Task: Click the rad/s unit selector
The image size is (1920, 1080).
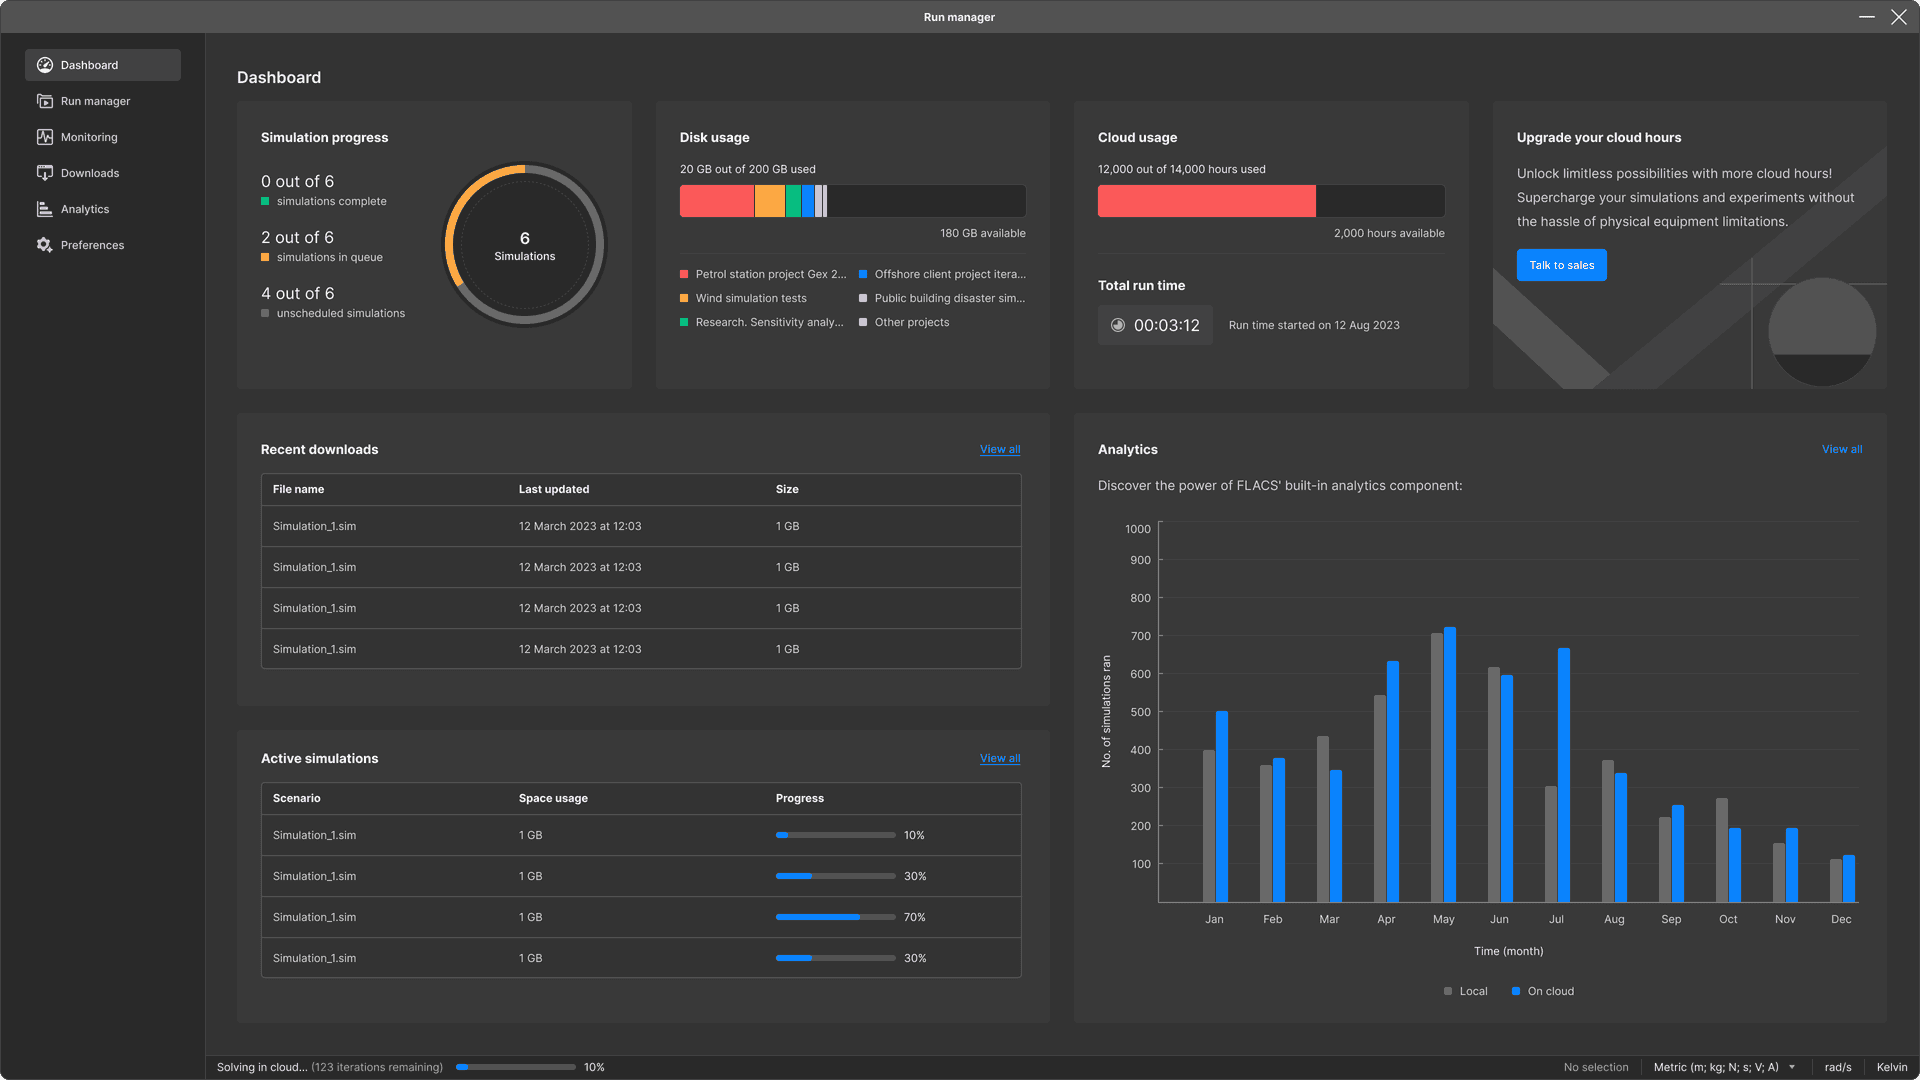Action: 1838,1067
